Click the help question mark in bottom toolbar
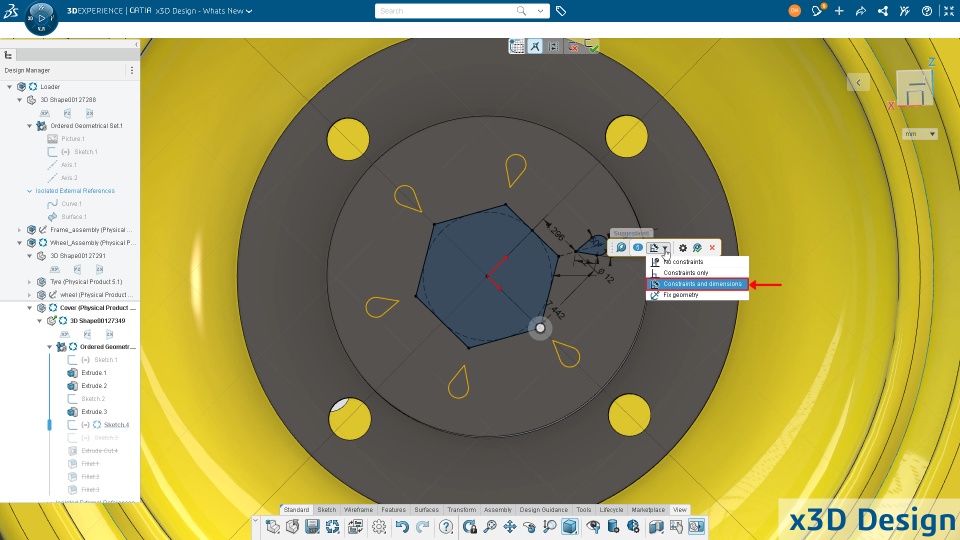The image size is (960, 540). click(446, 527)
